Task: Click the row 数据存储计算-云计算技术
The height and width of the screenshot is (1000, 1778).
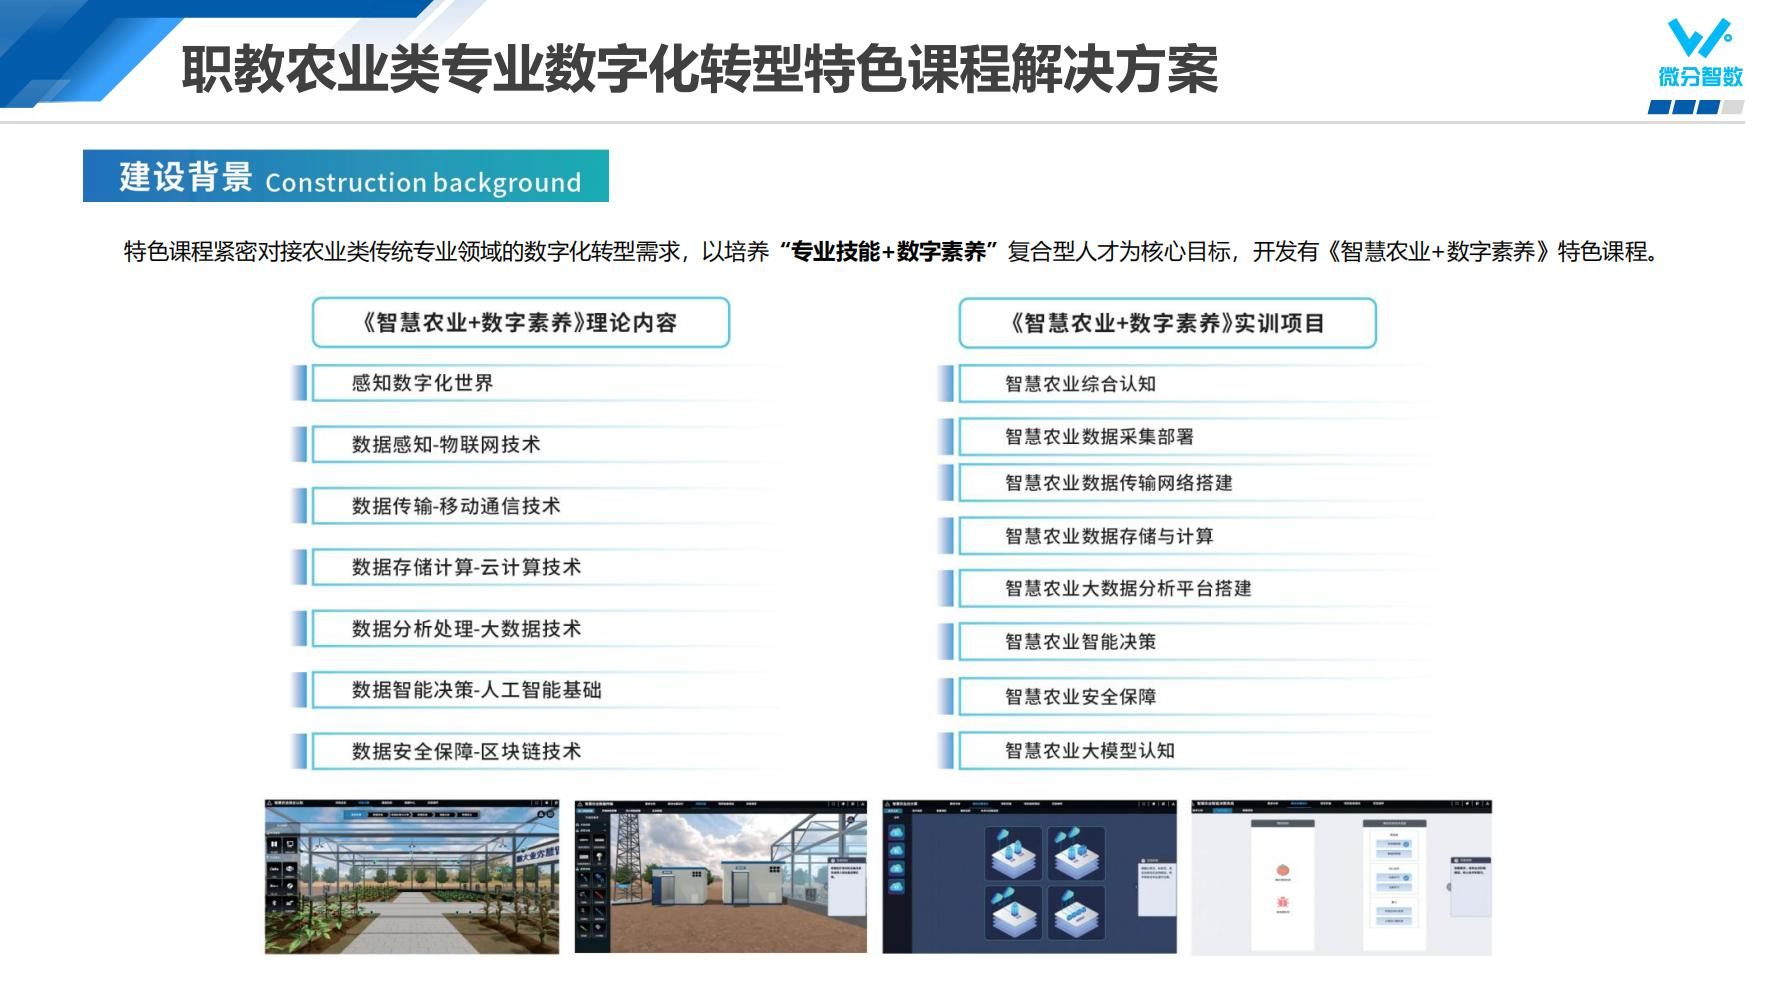Action: pos(535,567)
